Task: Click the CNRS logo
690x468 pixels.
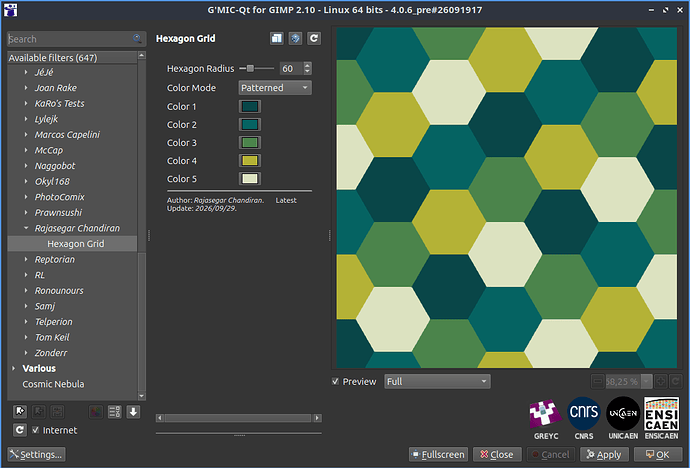Action: [x=584, y=413]
